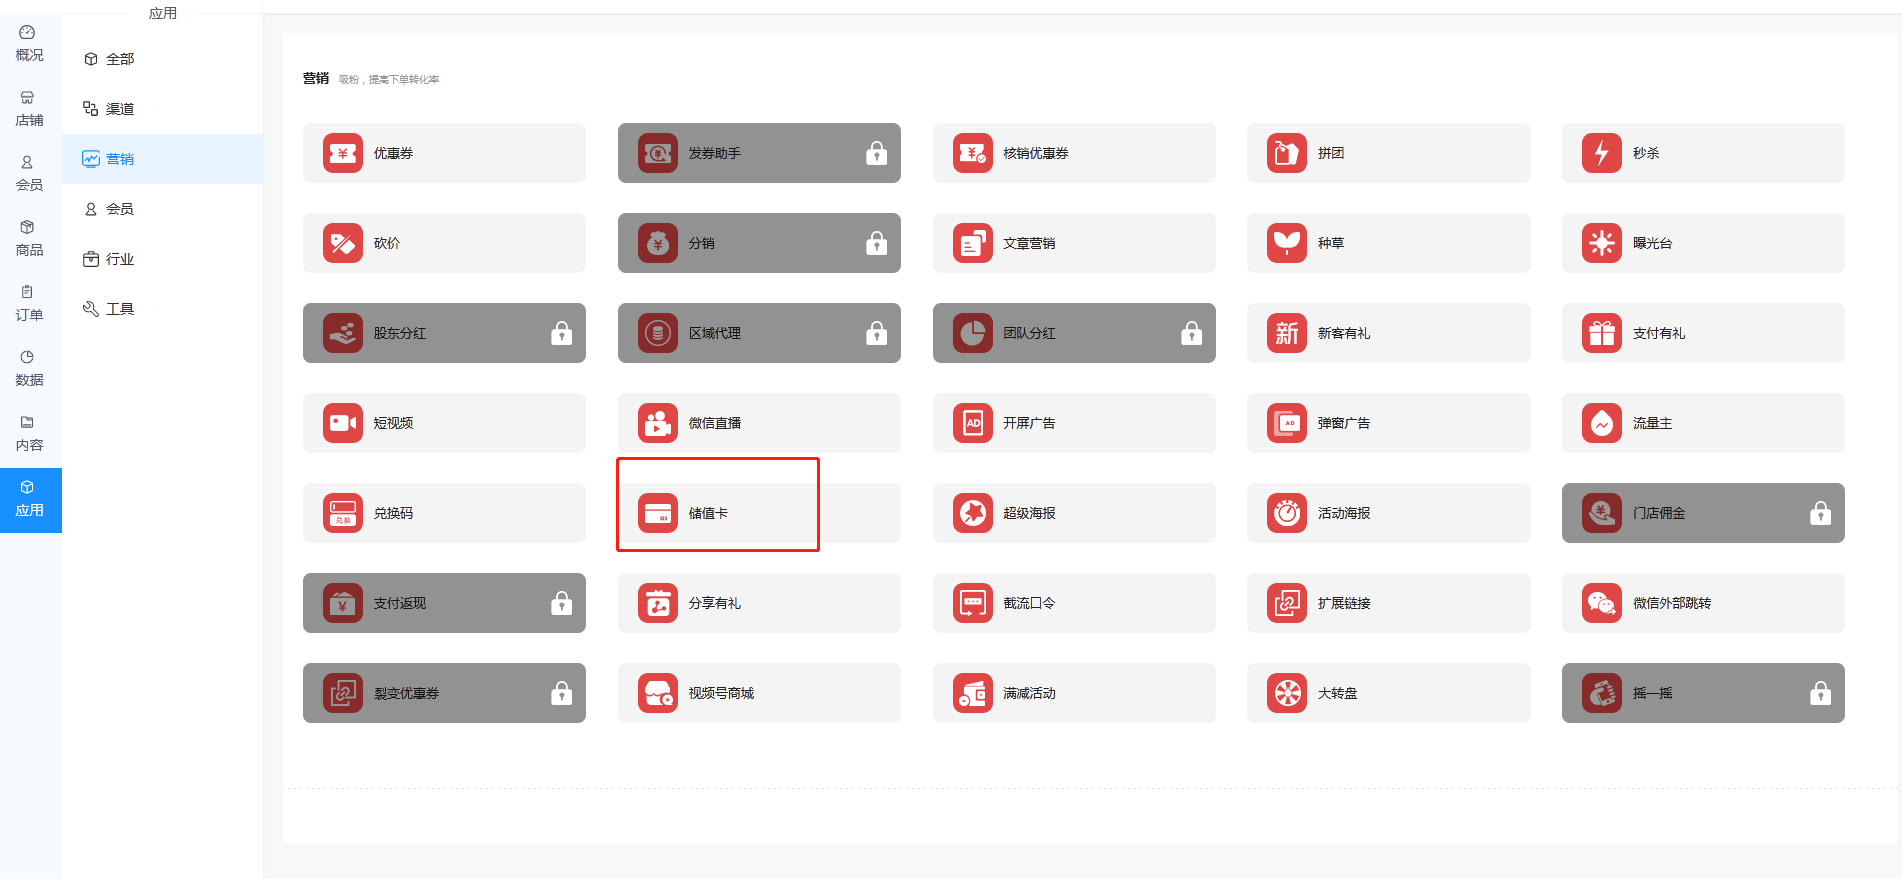Open the 发券助手 locked card
This screenshot has height=879, width=1902.
click(x=759, y=153)
